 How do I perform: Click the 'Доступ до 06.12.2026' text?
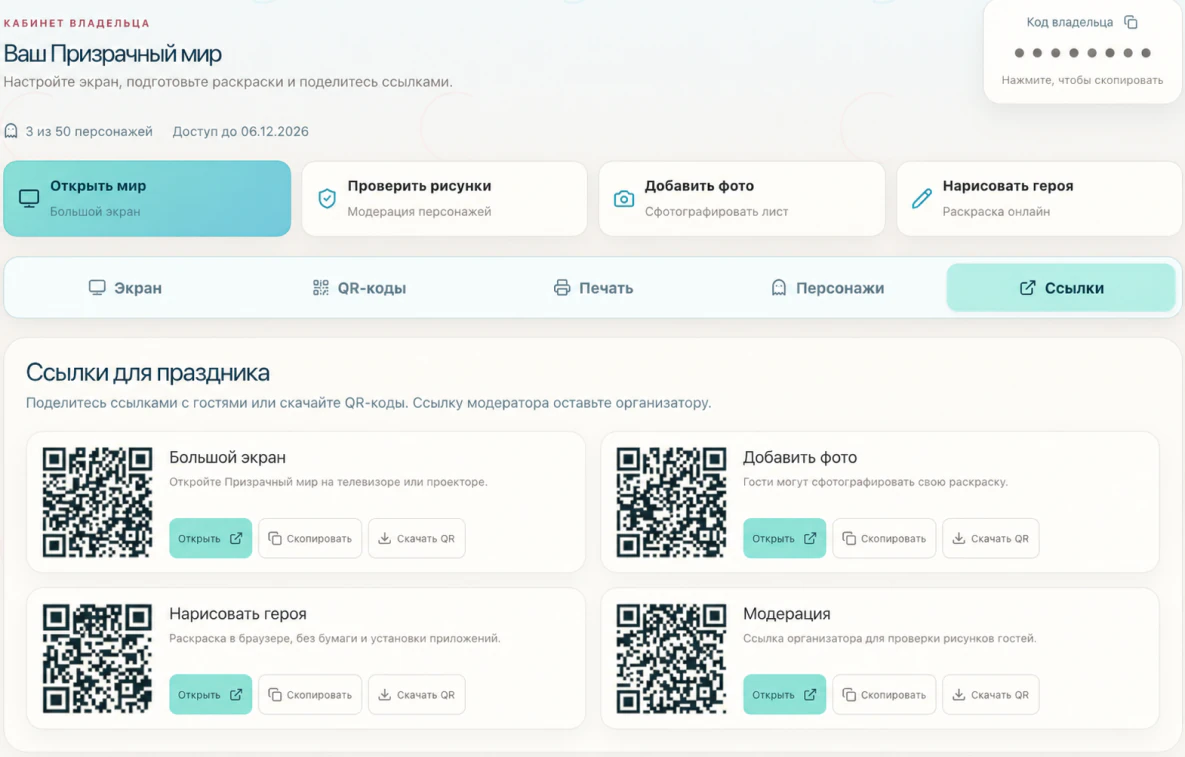click(240, 131)
